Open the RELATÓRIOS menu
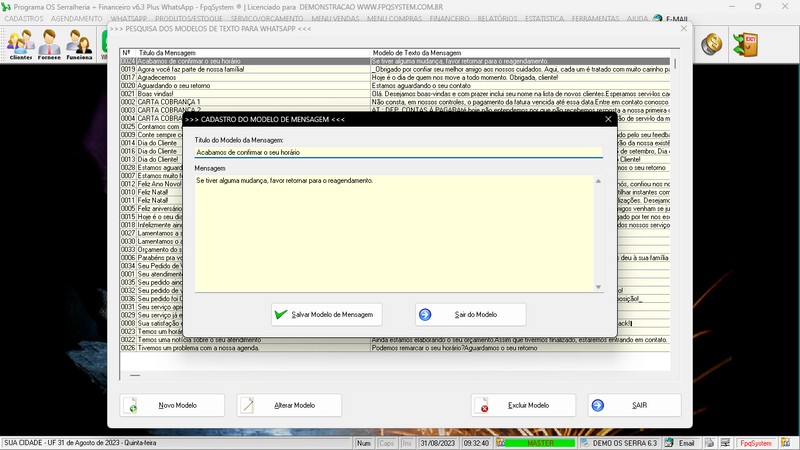Screen dimensions: 800x450 click(x=497, y=18)
